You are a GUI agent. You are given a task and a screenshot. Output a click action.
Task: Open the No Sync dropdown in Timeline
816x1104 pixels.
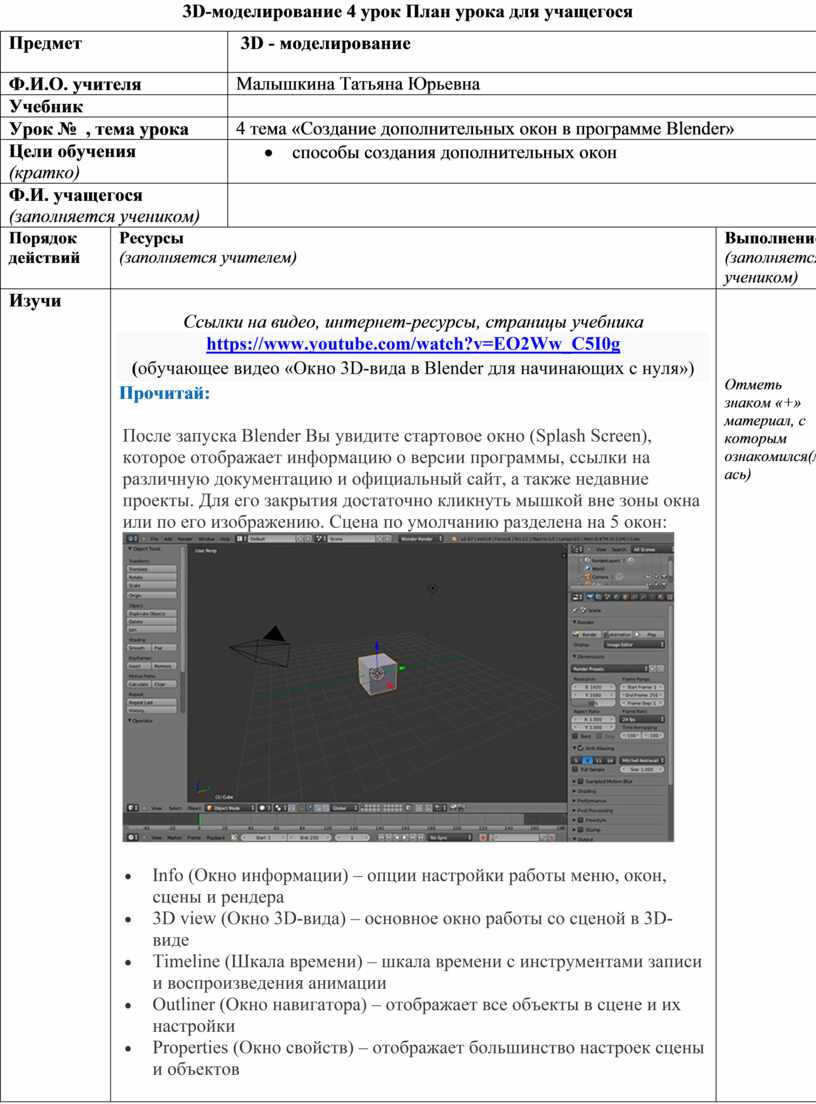(x=448, y=837)
